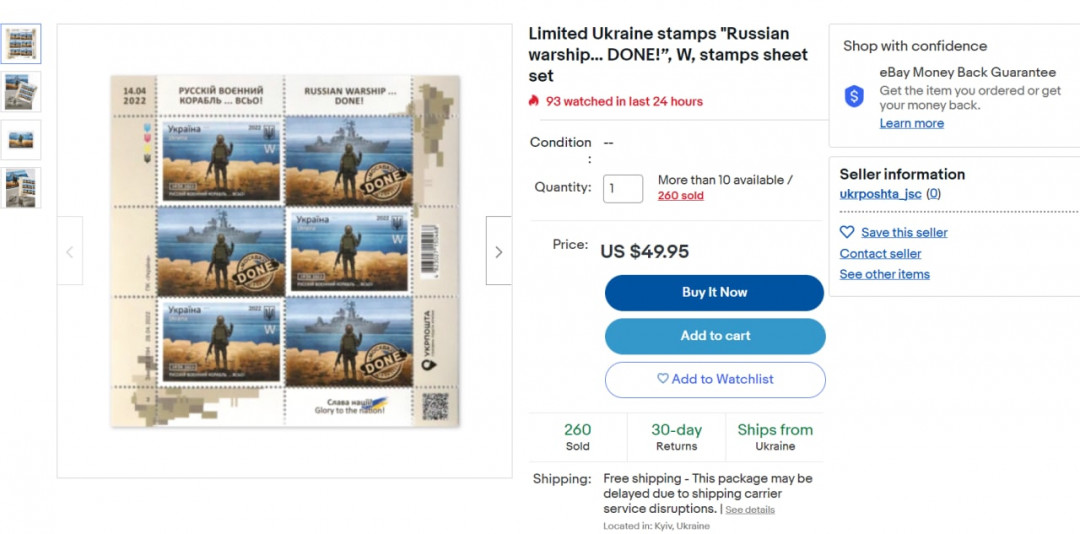The width and height of the screenshot is (1080, 534).
Task: Click the heart icon beside Save this seller
Action: click(x=847, y=232)
